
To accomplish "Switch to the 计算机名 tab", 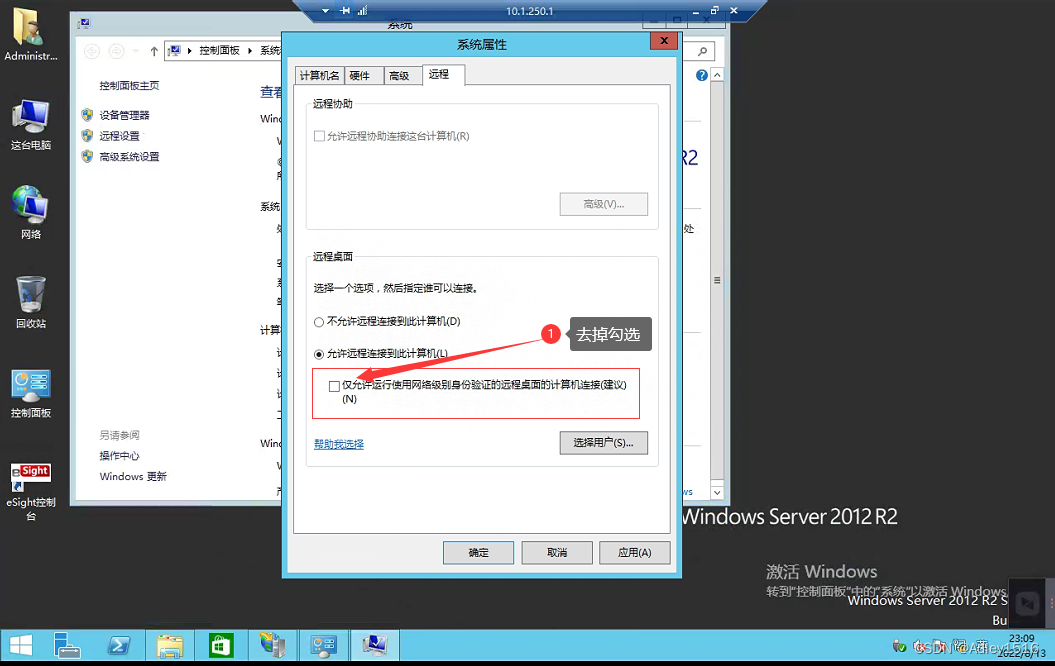I will pos(320,76).
